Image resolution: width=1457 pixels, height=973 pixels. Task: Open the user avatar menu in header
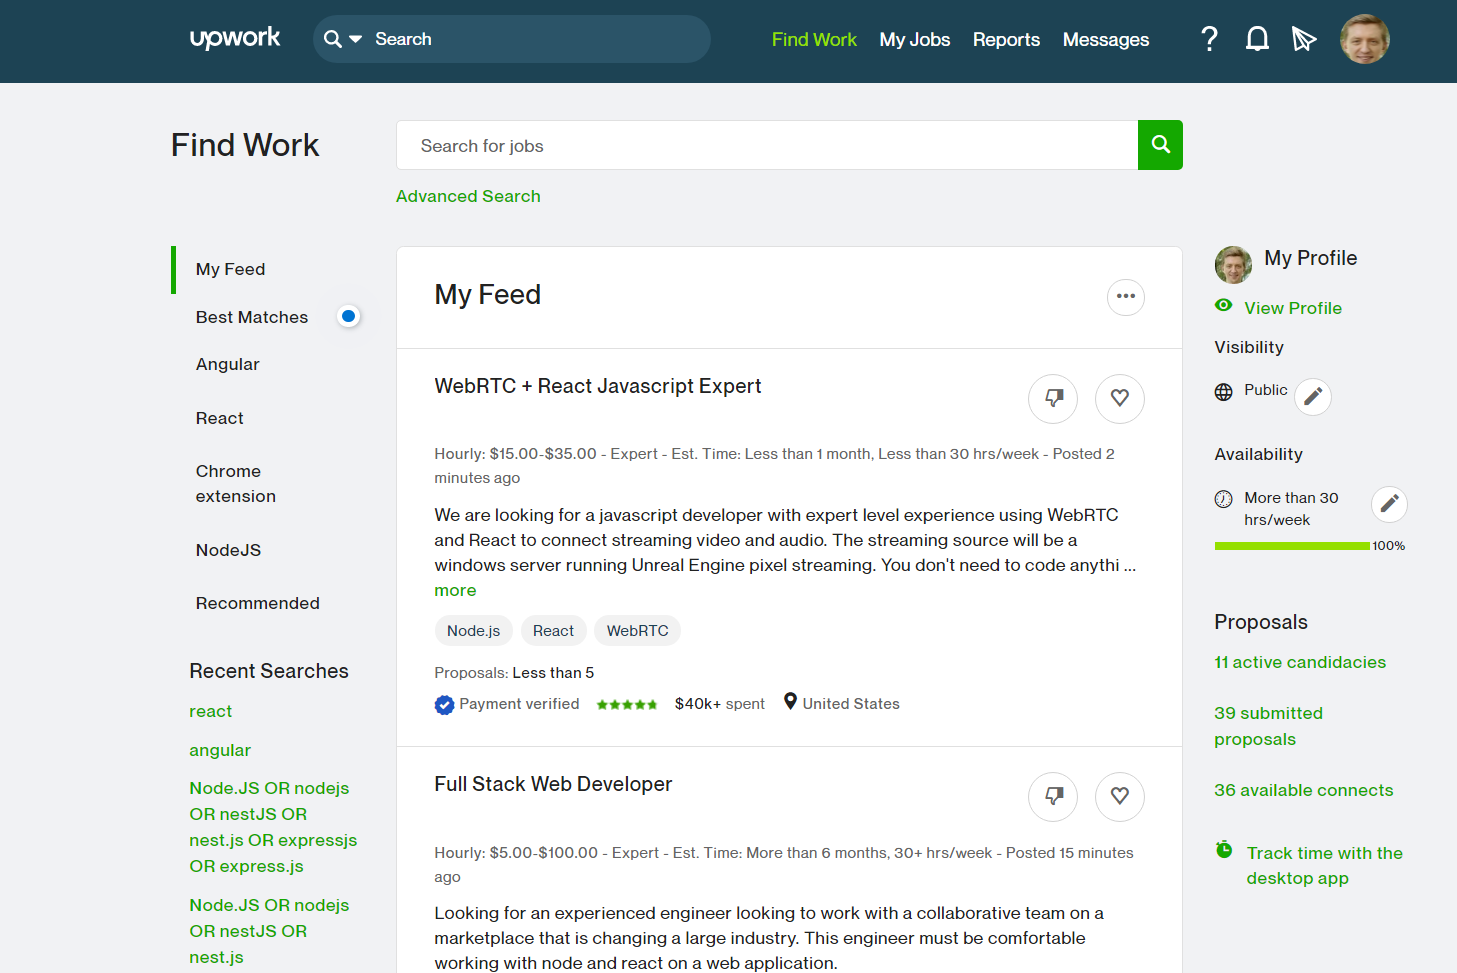pyautogui.click(x=1364, y=39)
